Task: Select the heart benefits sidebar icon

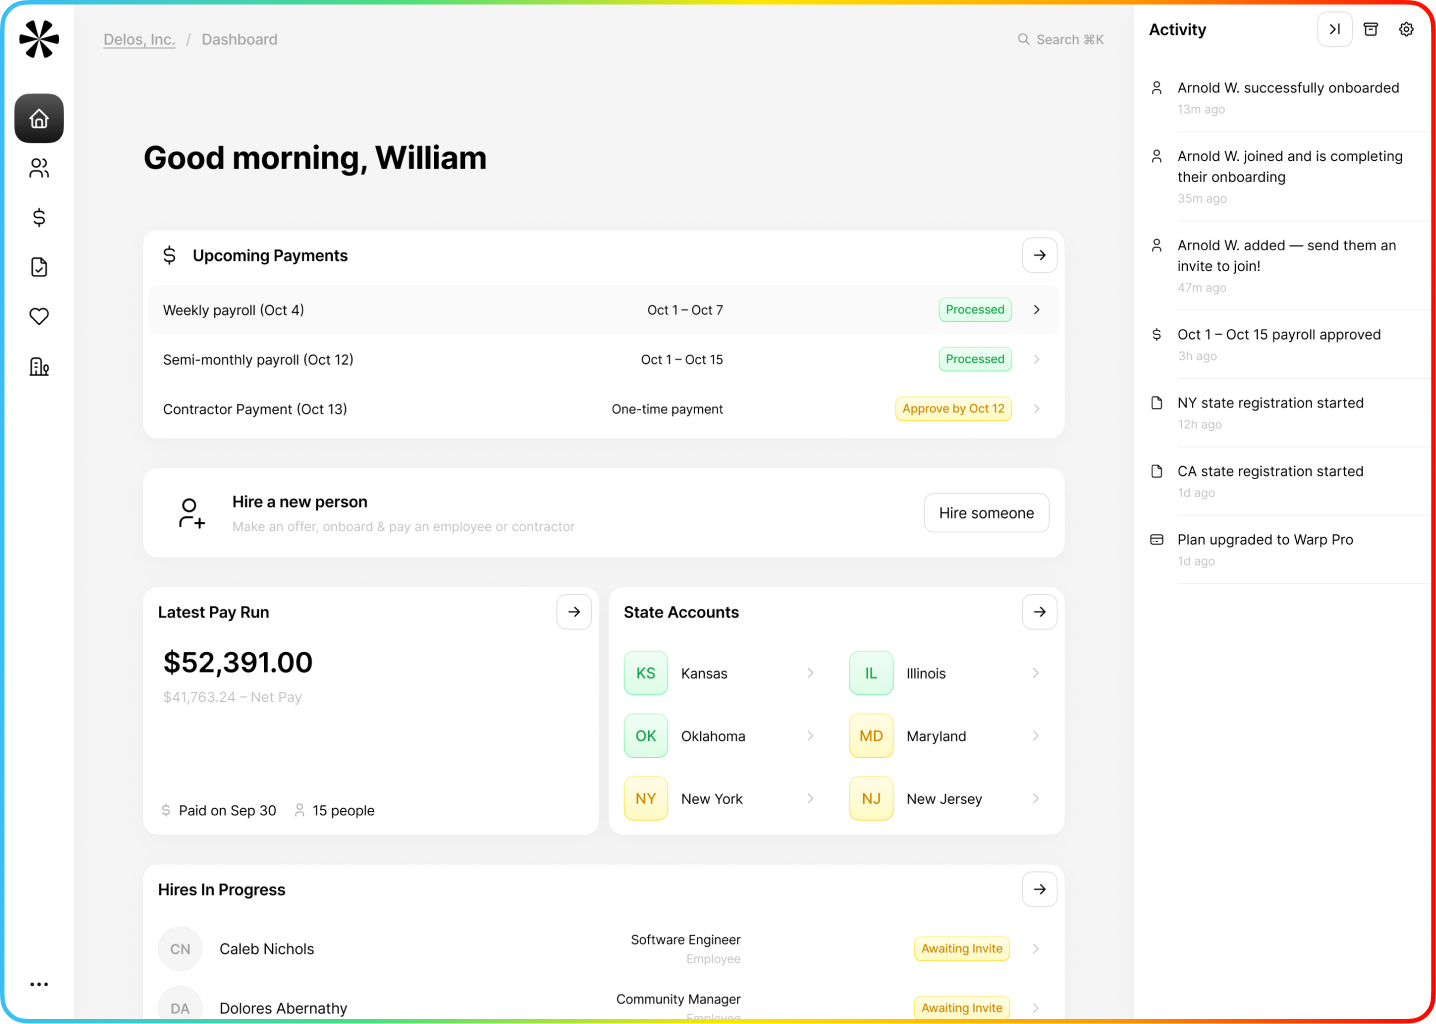Action: coord(39,317)
